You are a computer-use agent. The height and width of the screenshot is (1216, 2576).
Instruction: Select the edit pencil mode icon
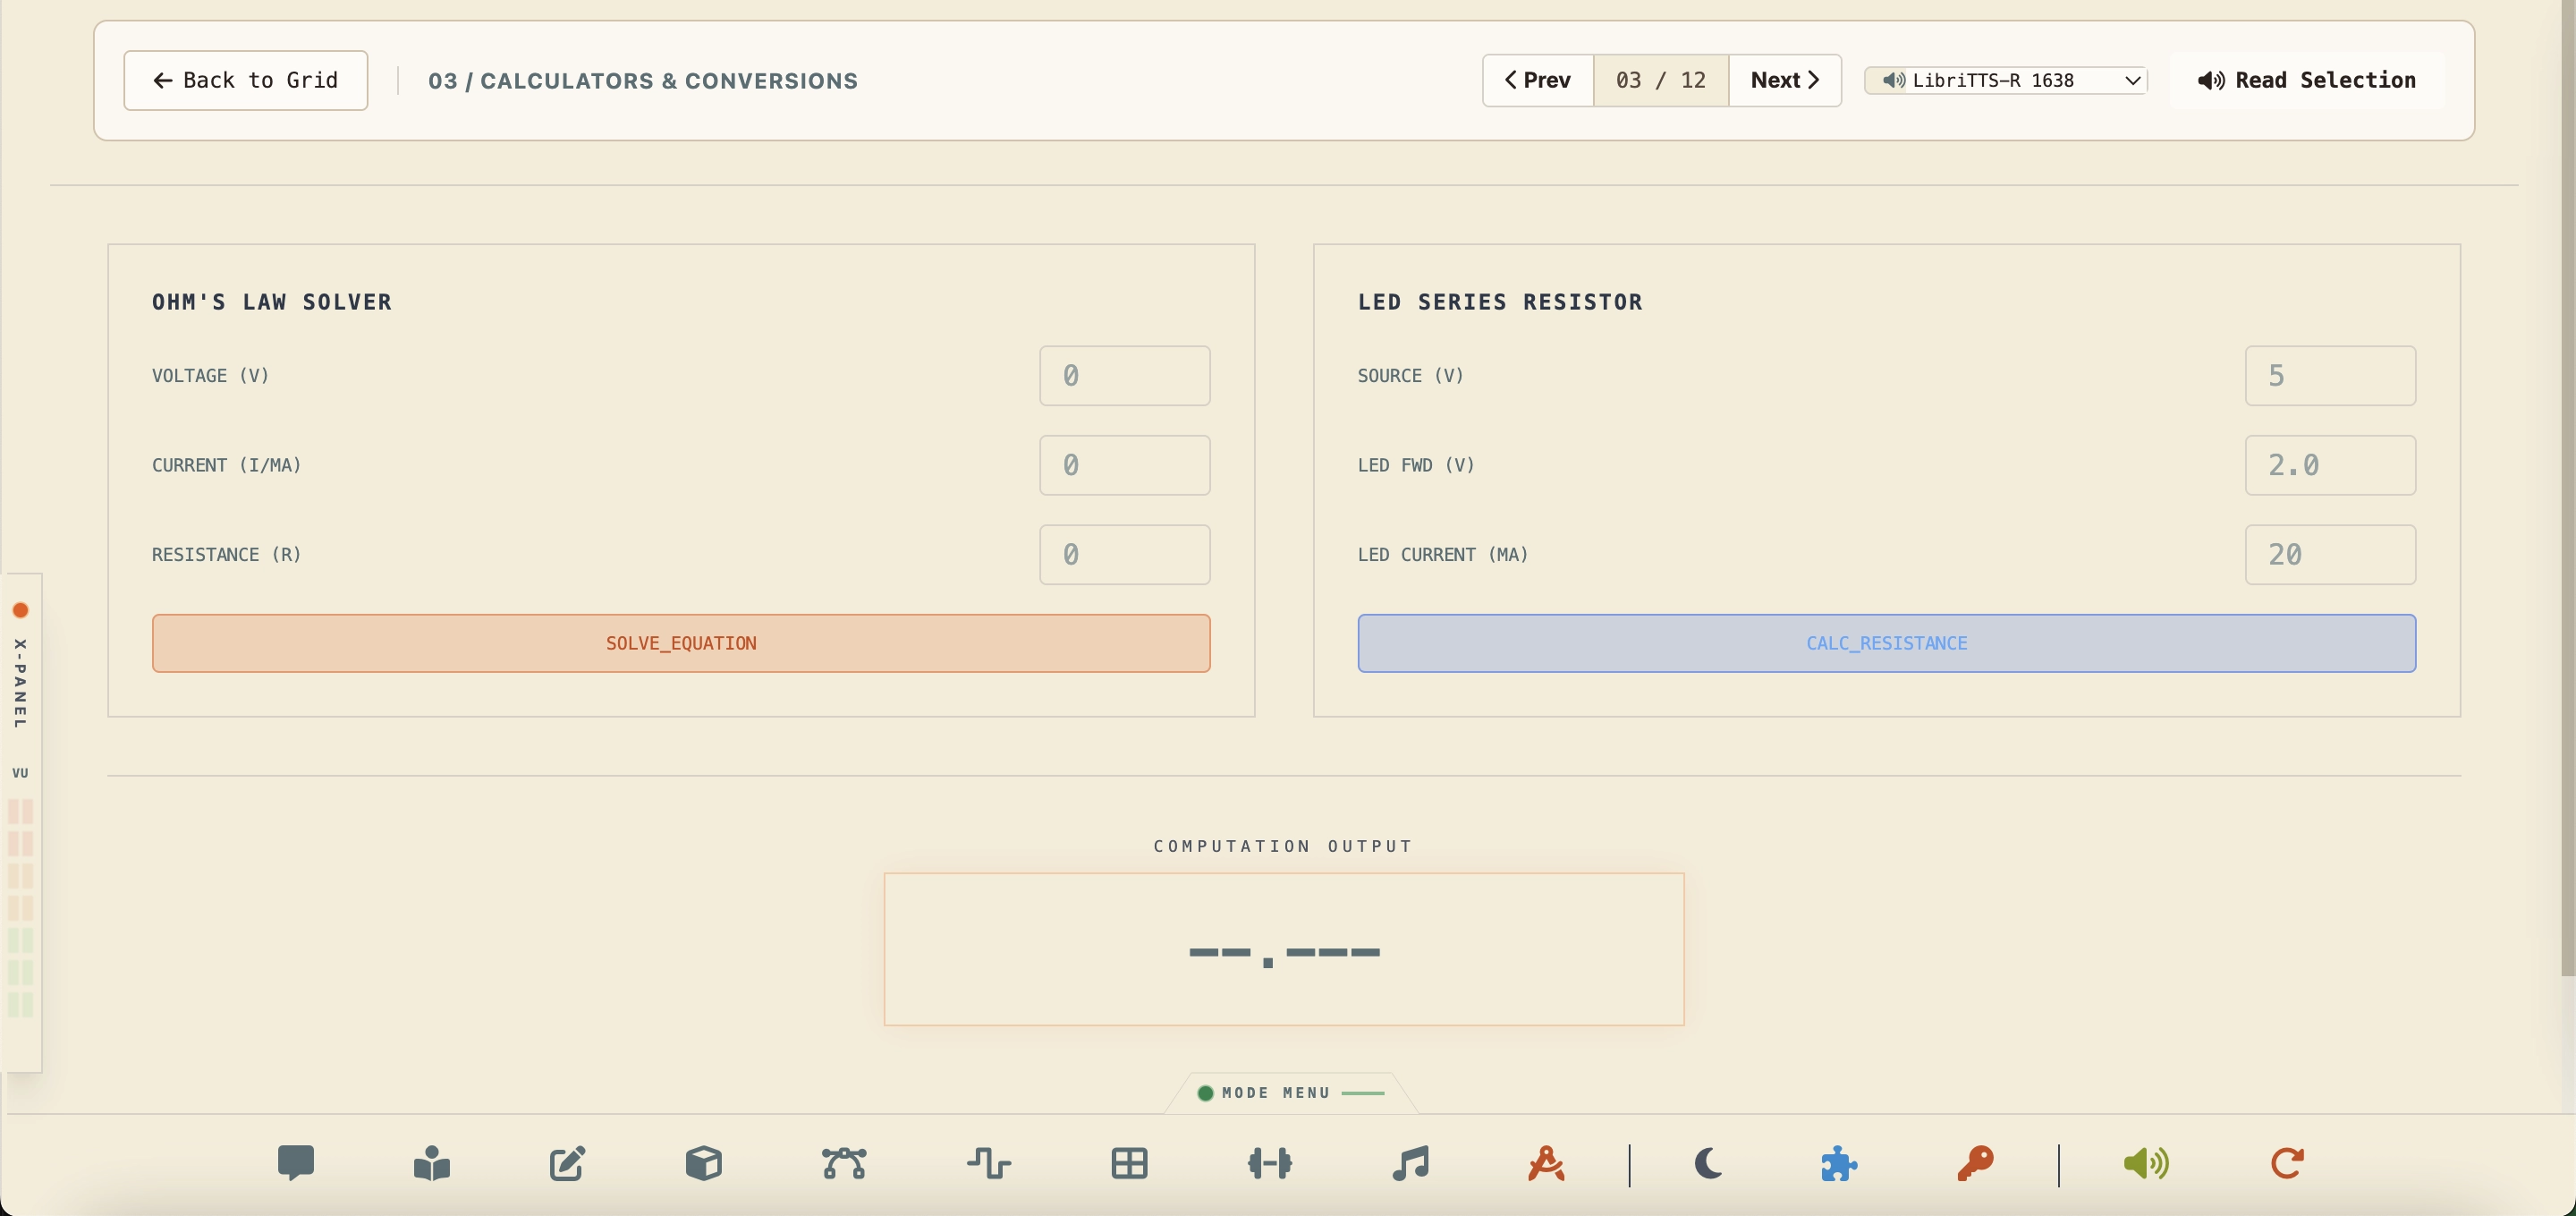coord(568,1163)
